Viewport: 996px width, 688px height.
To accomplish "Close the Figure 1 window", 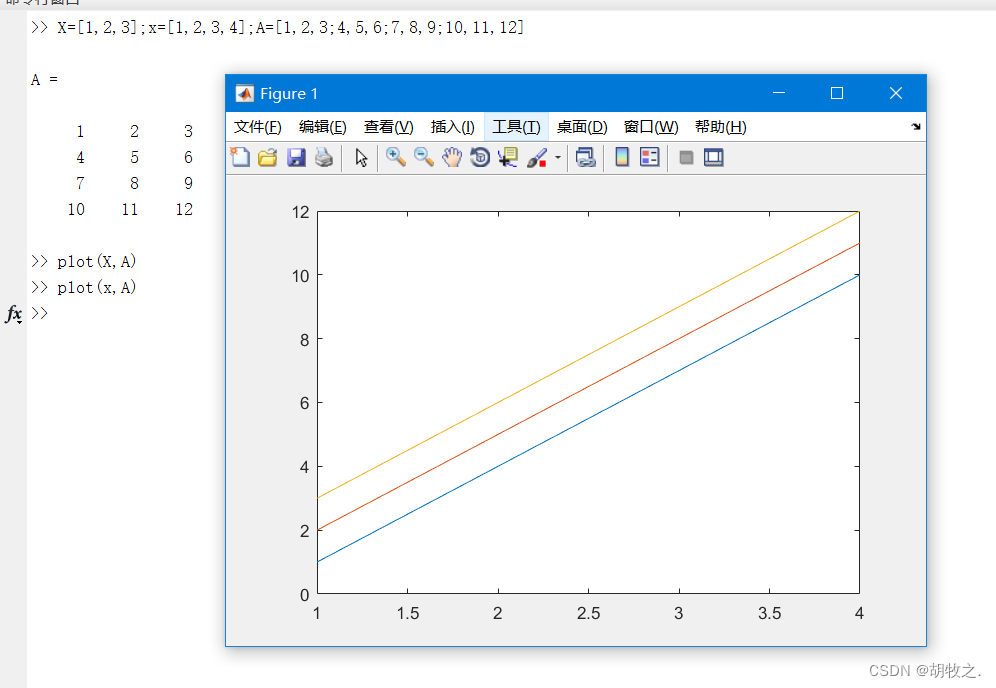I will click(896, 93).
